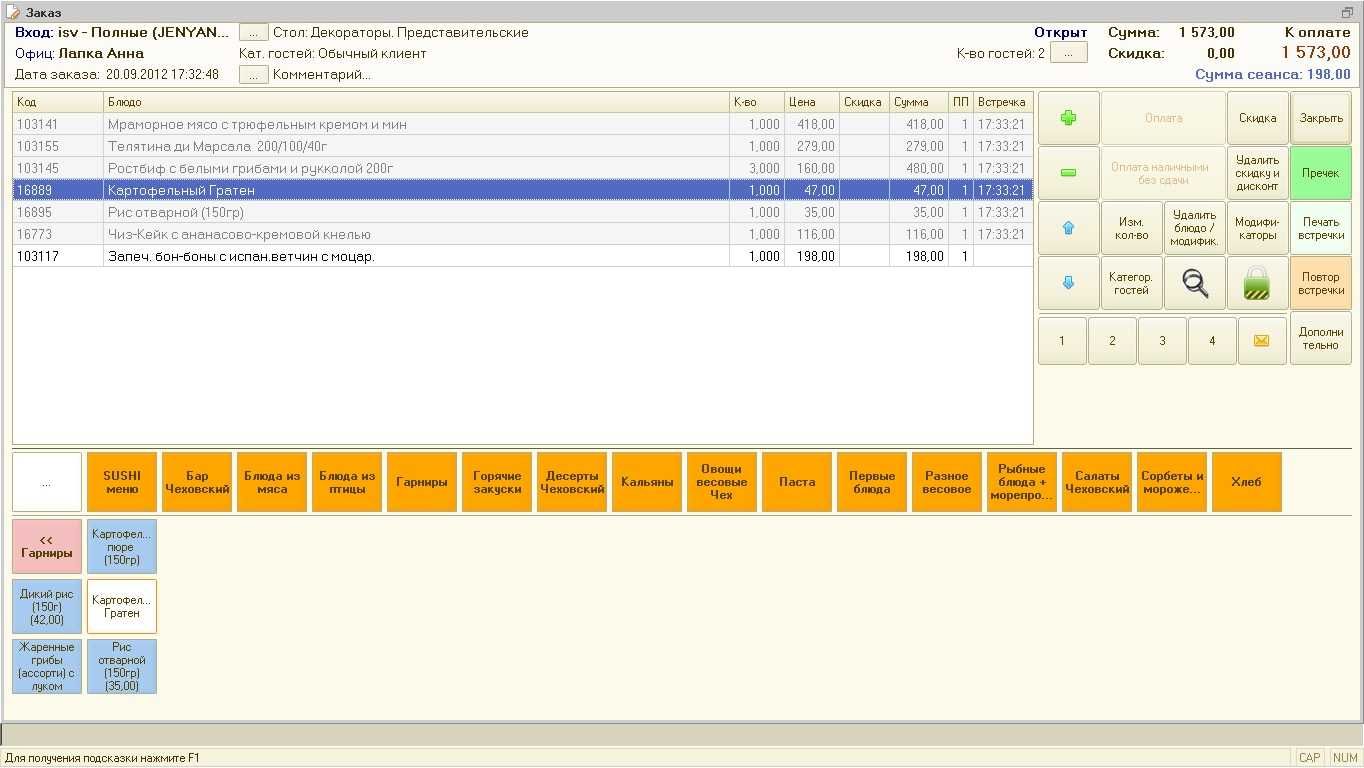Click the Закрыть button
This screenshot has height=768, width=1364.
click(1321, 118)
